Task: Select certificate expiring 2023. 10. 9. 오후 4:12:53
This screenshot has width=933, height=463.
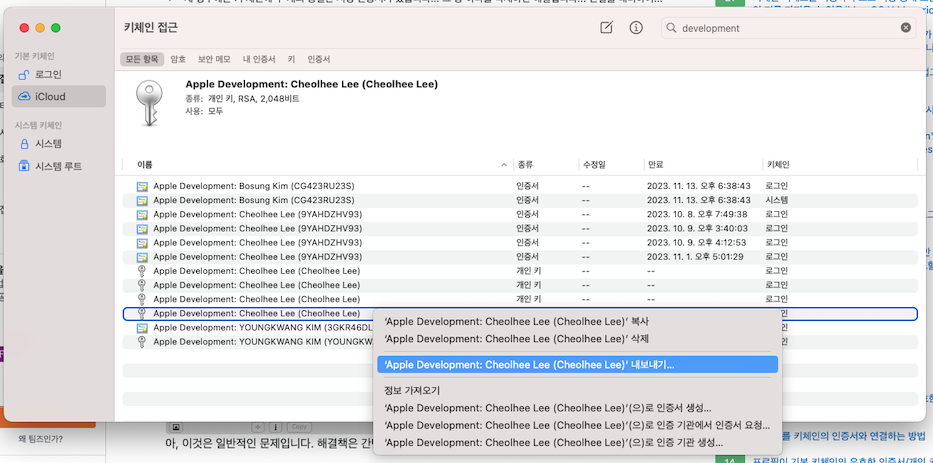Action: pyautogui.click(x=520, y=243)
